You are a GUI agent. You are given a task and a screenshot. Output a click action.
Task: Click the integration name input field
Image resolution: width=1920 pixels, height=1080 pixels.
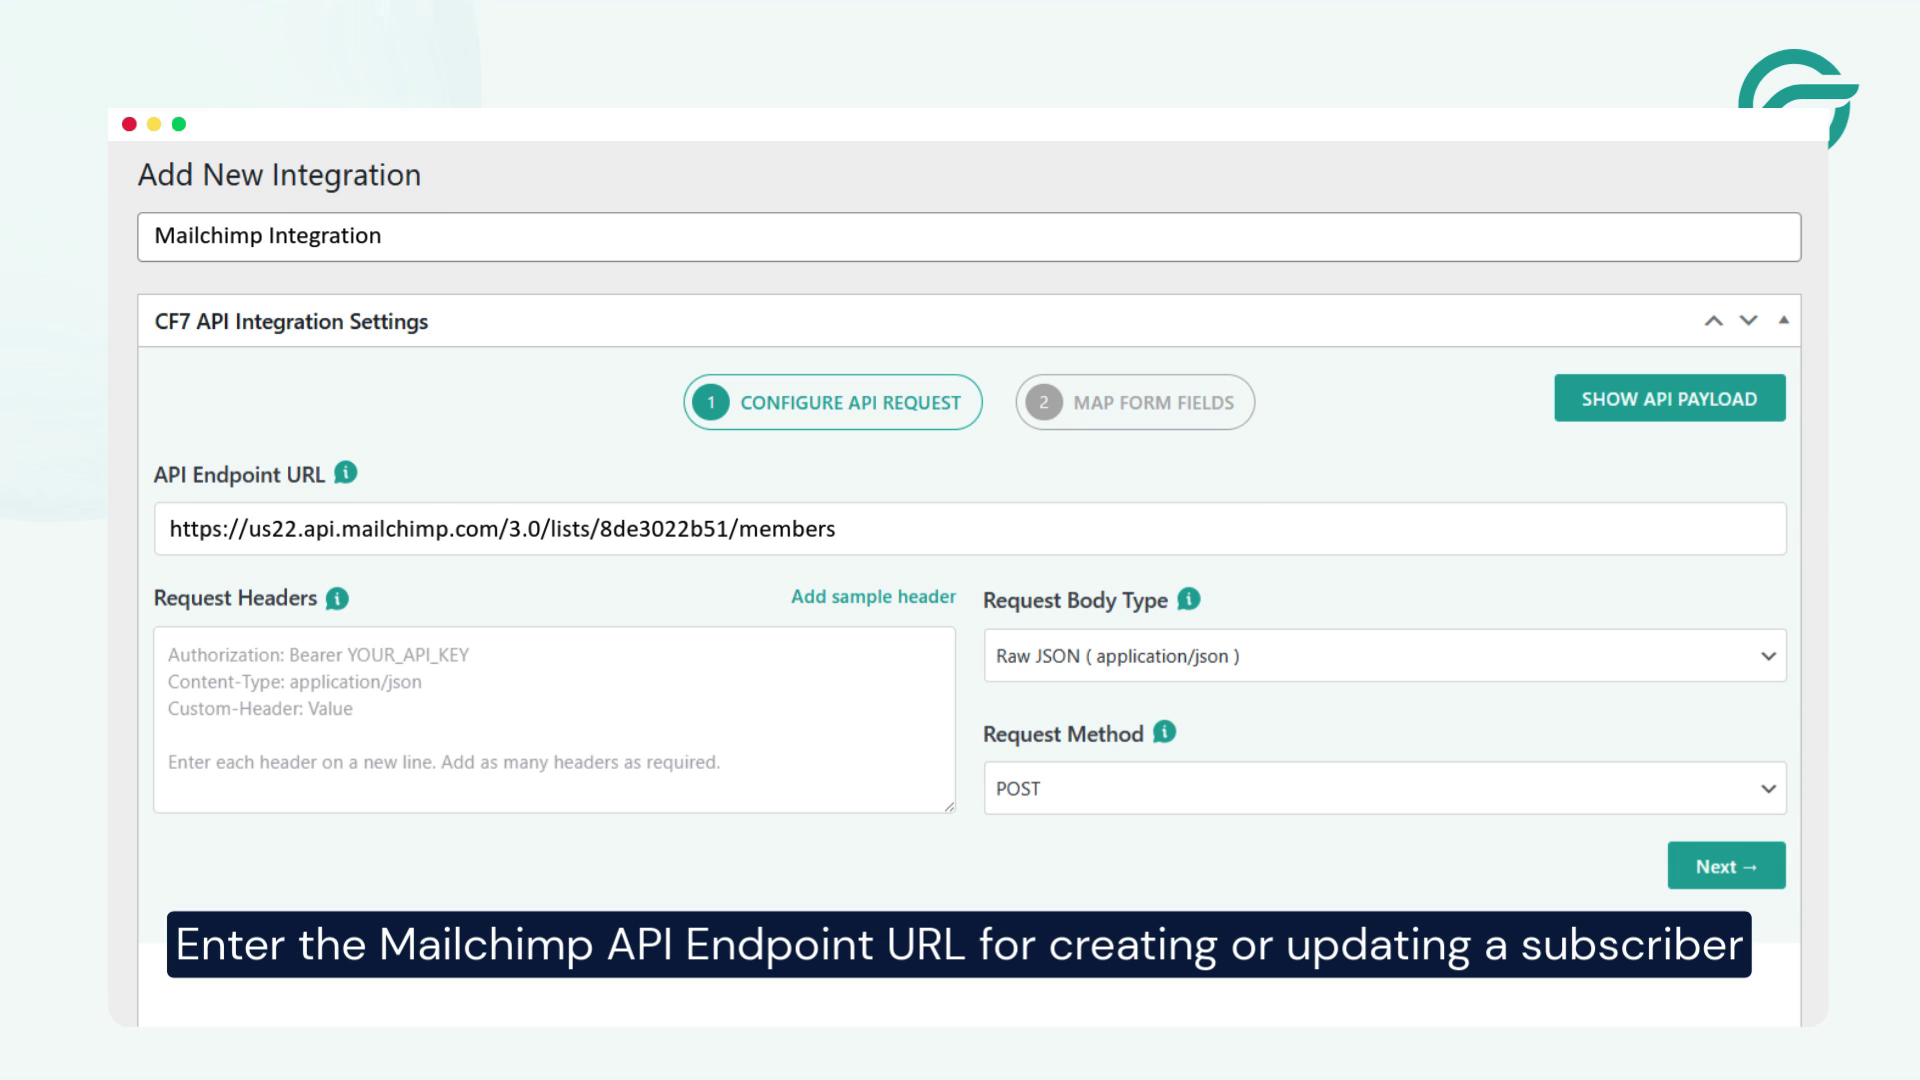pyautogui.click(x=968, y=236)
